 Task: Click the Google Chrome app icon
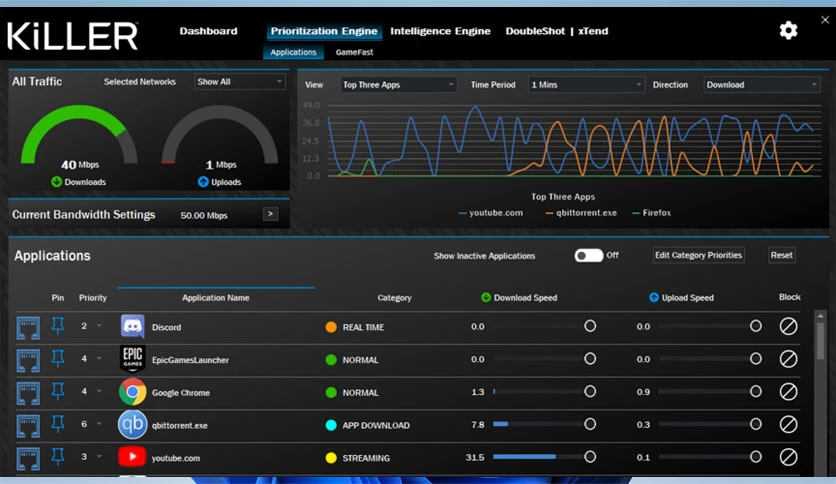(132, 392)
